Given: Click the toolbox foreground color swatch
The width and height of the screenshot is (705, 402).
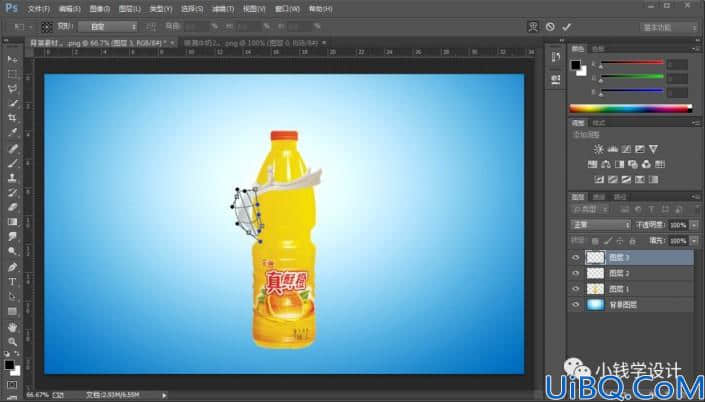Looking at the screenshot, I should tap(9, 365).
